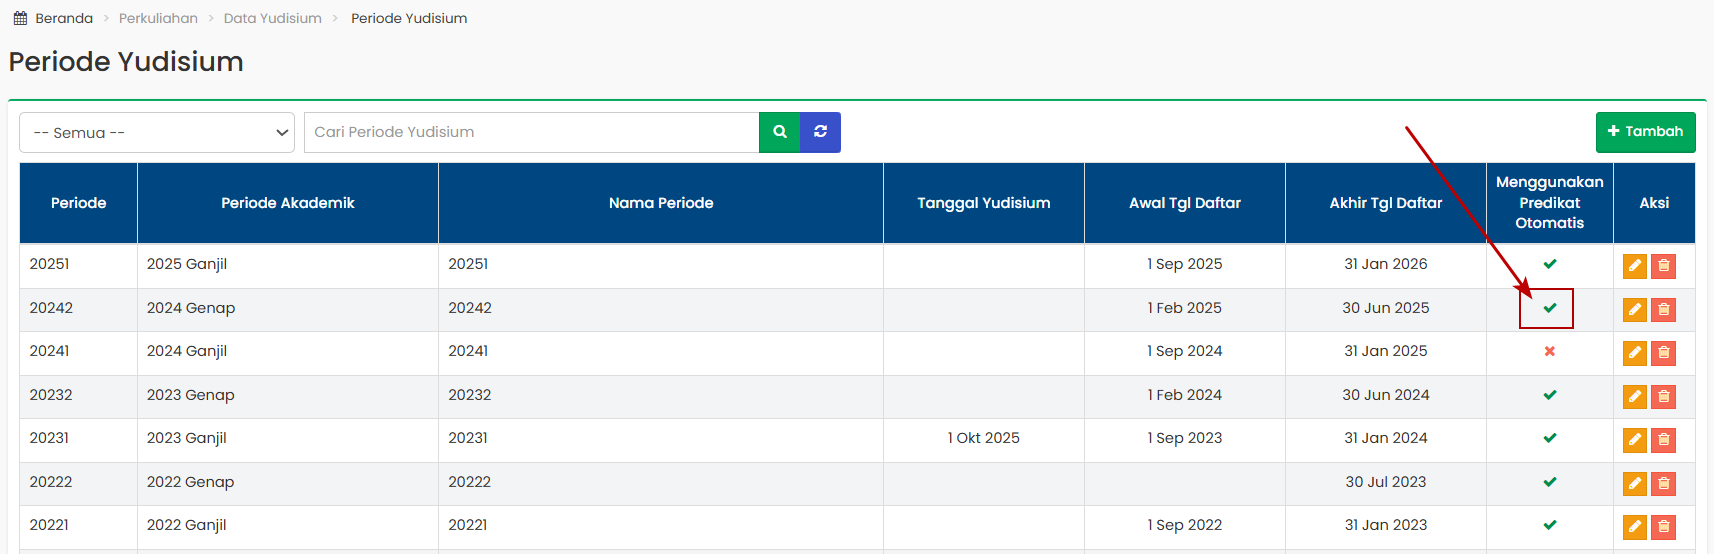
Task: Click the green checkmark for period 20231
Action: tap(1549, 438)
